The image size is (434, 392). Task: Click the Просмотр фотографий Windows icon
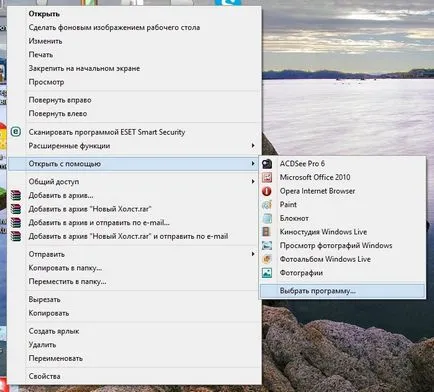pyautogui.click(x=267, y=246)
